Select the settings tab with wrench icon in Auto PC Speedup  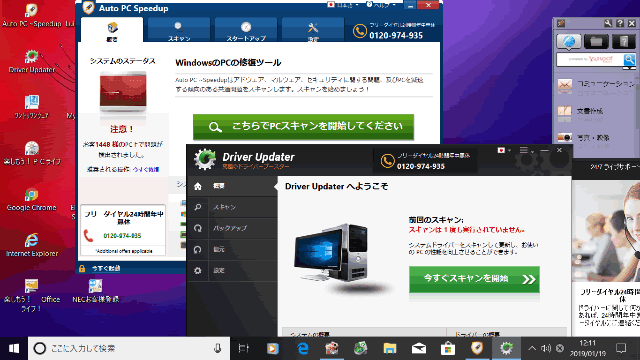pos(313,31)
